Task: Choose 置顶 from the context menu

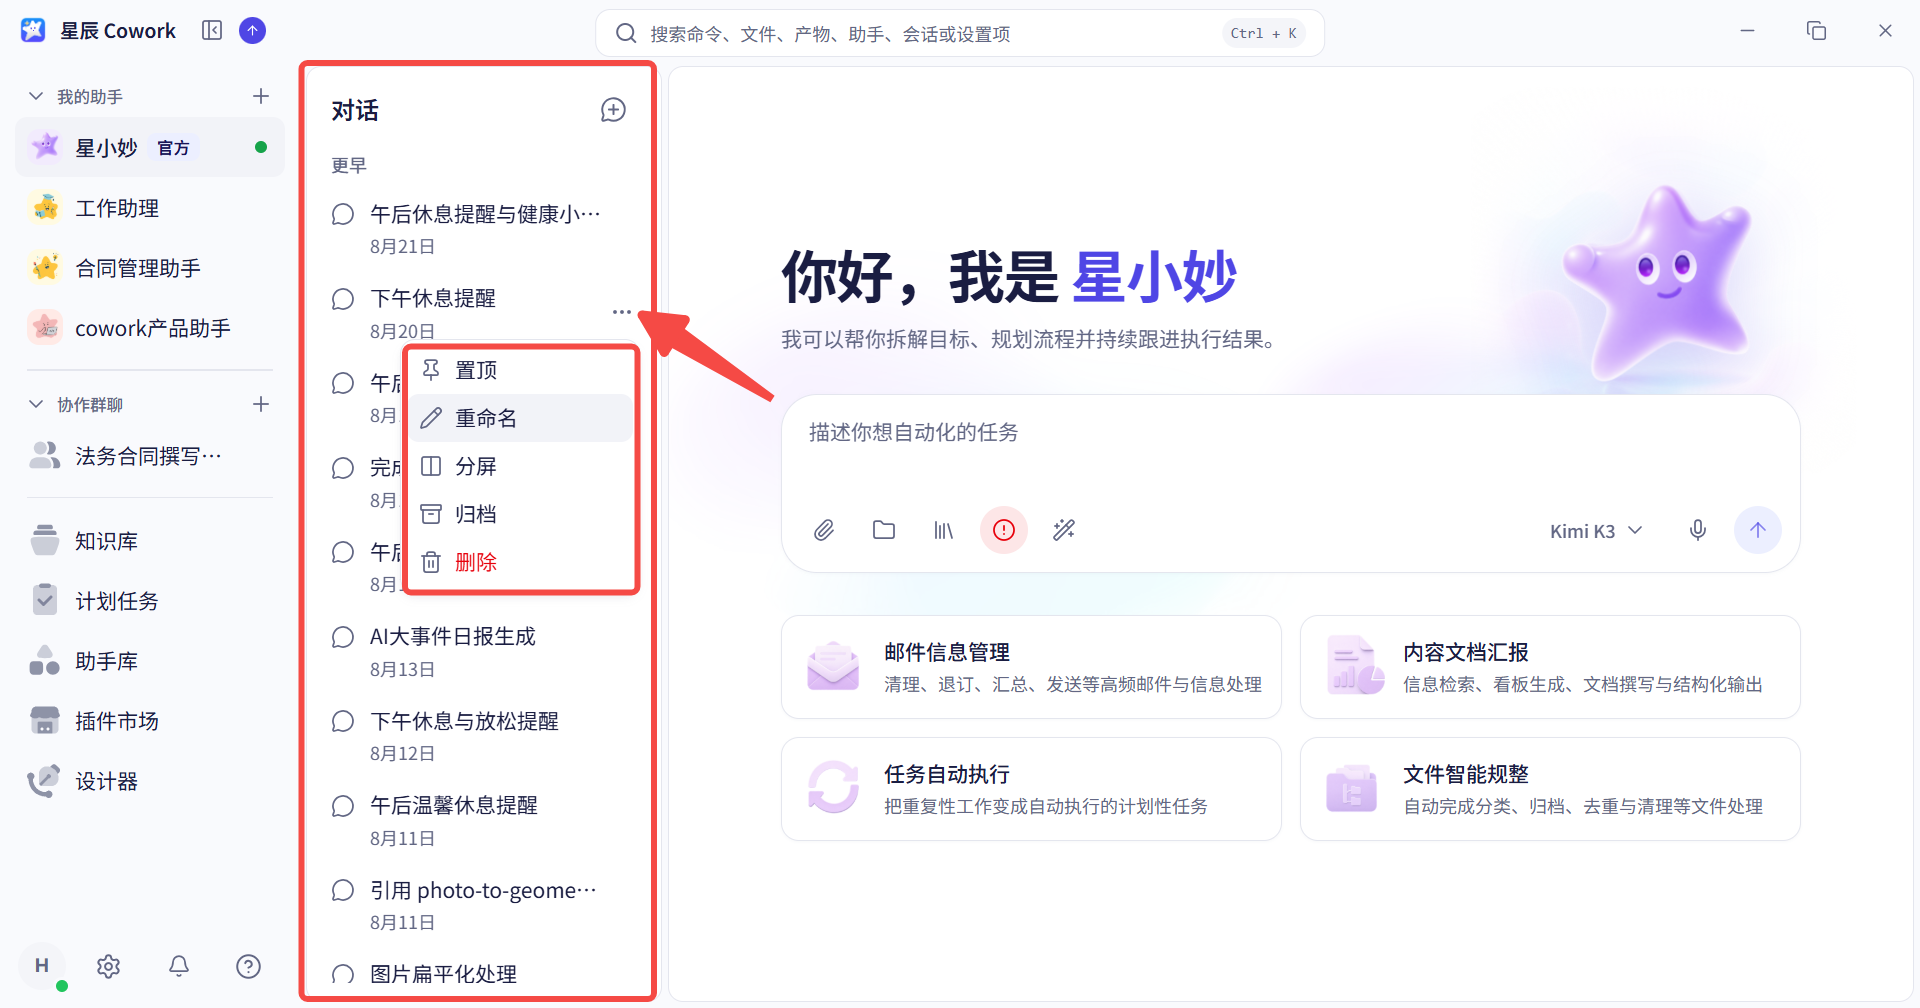Action: pyautogui.click(x=520, y=370)
